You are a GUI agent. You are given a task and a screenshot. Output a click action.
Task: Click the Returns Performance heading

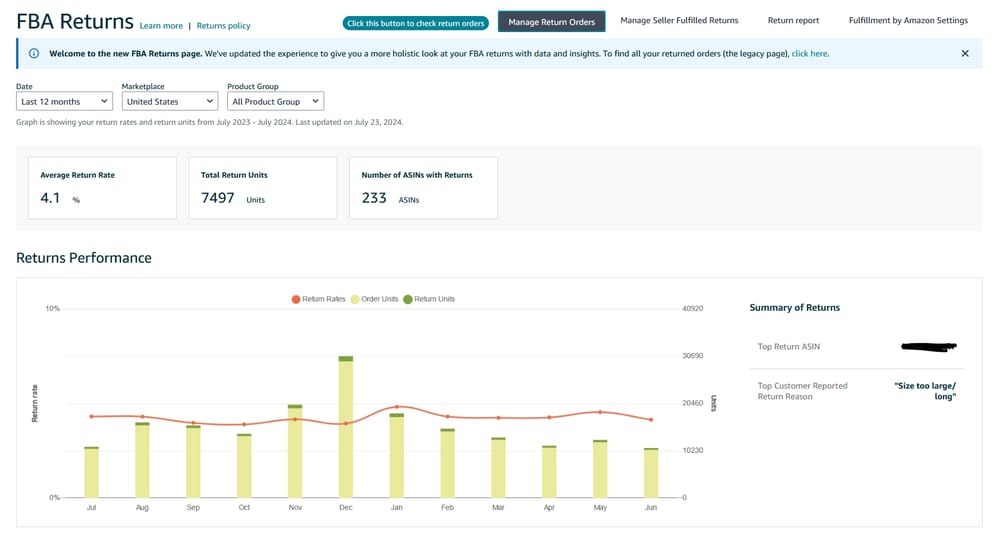point(84,258)
